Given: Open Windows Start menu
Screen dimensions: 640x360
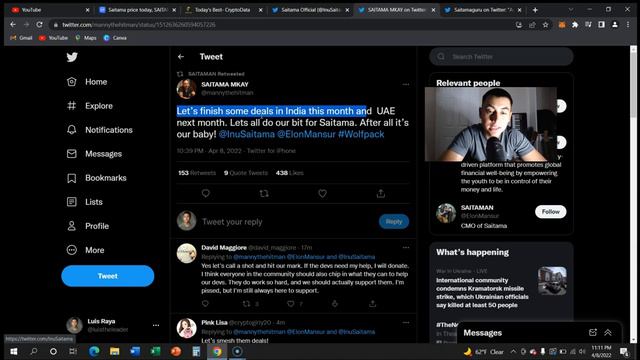Looking at the screenshot, I should pos(13,351).
